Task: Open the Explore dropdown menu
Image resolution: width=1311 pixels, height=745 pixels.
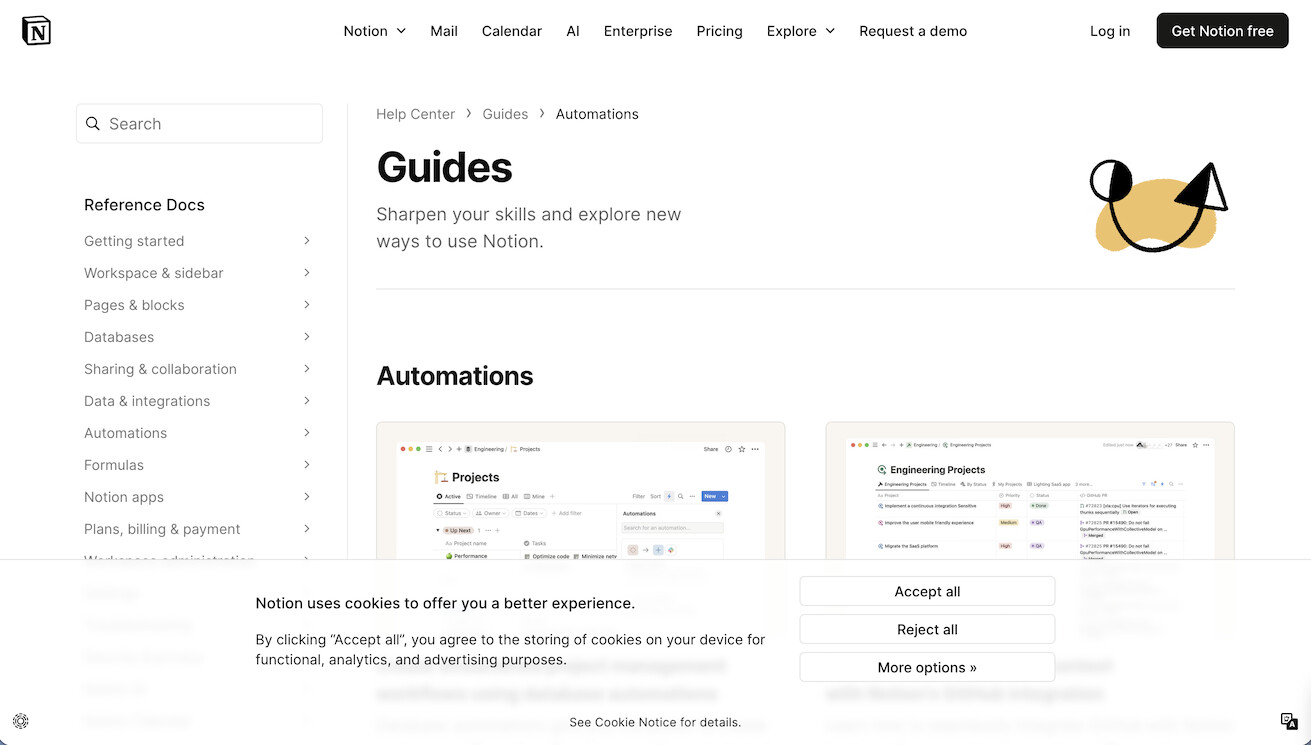Action: pos(800,31)
